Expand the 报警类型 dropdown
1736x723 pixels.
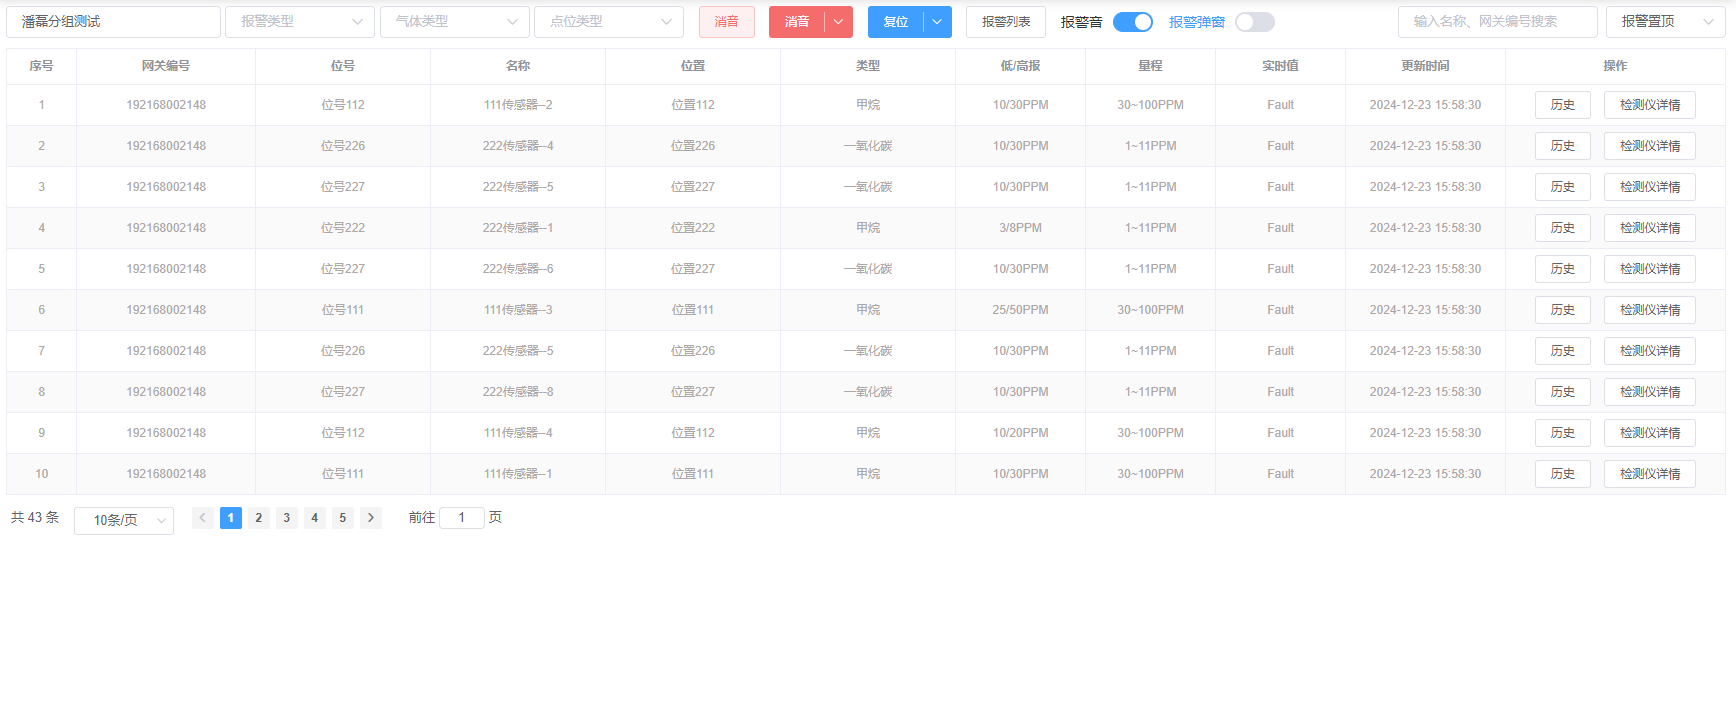300,22
